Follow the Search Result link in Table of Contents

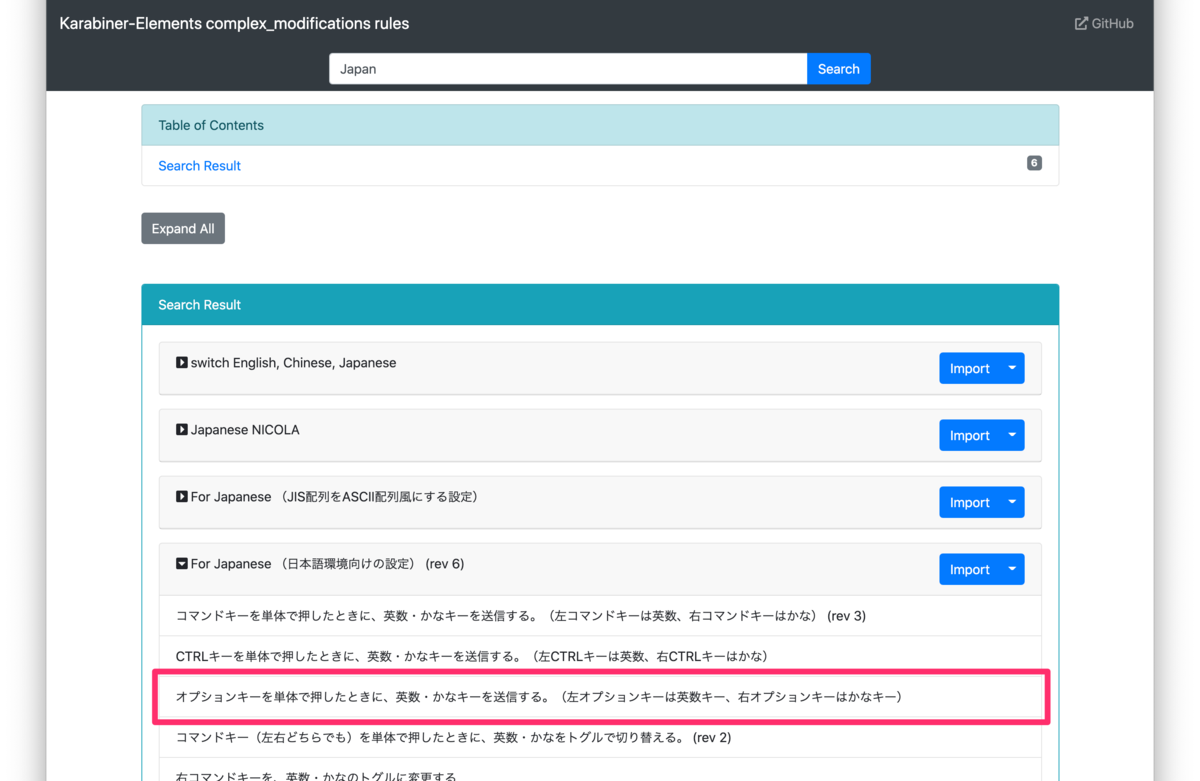coord(199,166)
